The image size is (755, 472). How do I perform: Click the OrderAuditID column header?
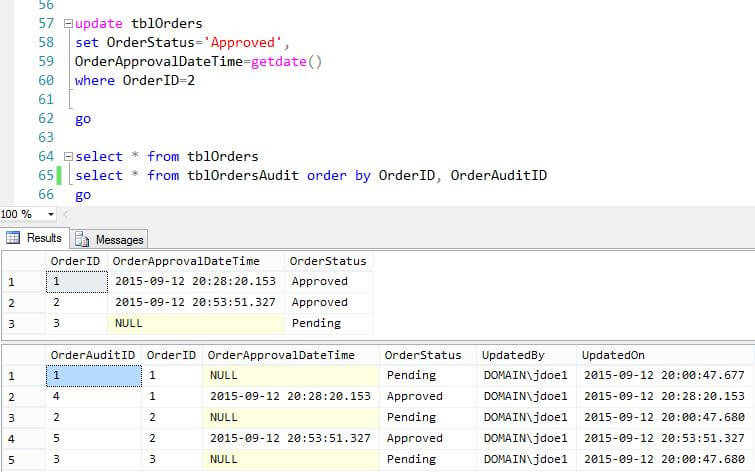(x=93, y=355)
